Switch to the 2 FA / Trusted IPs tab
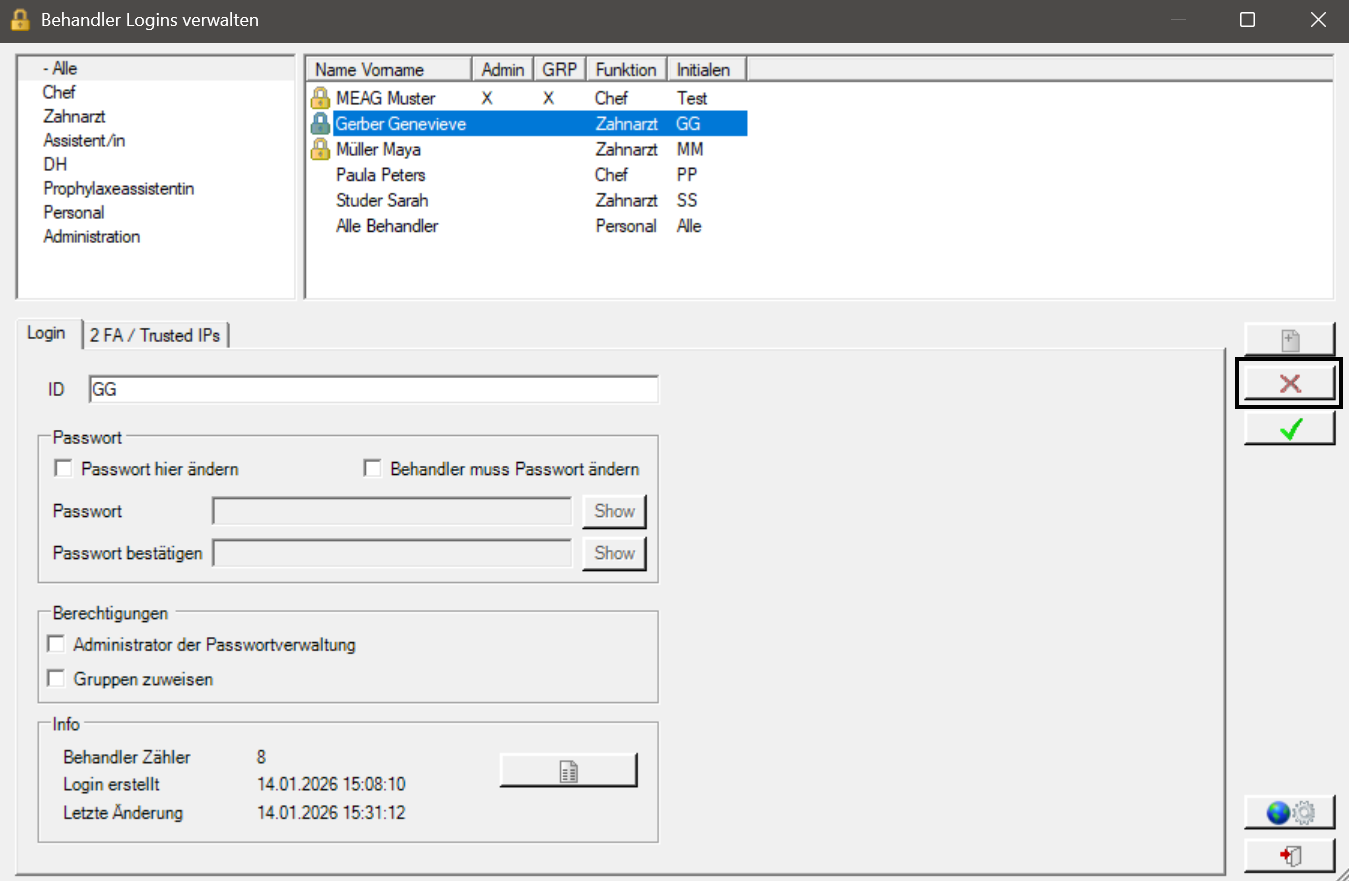The height and width of the screenshot is (881, 1349). pos(156,335)
